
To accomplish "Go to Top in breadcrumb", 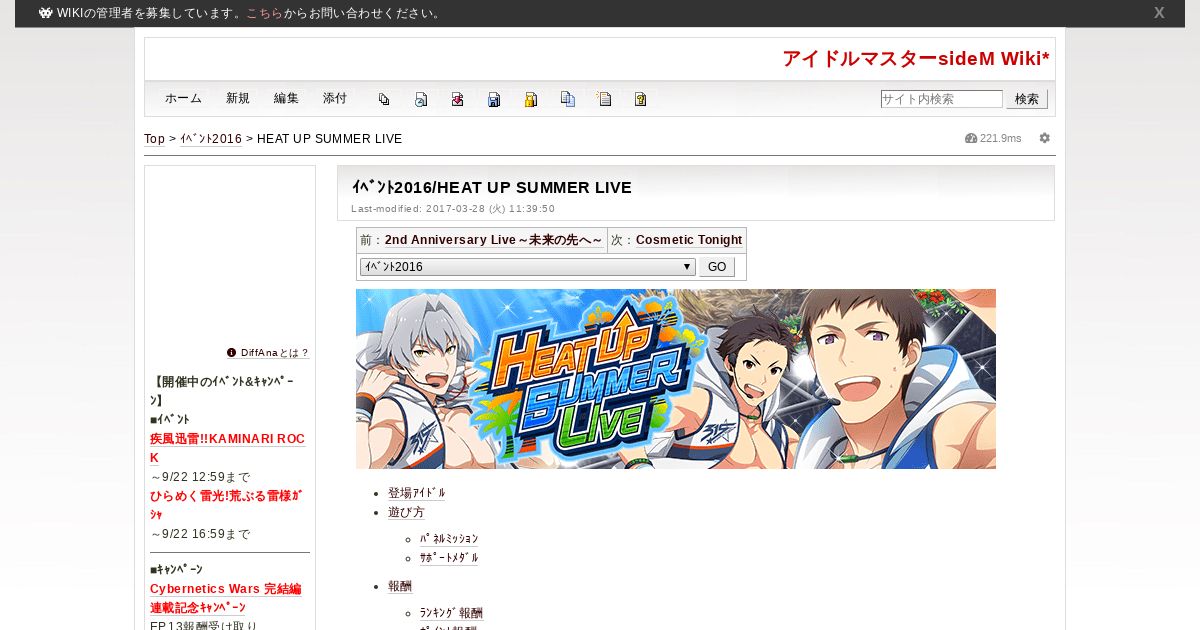I will click(x=154, y=139).
